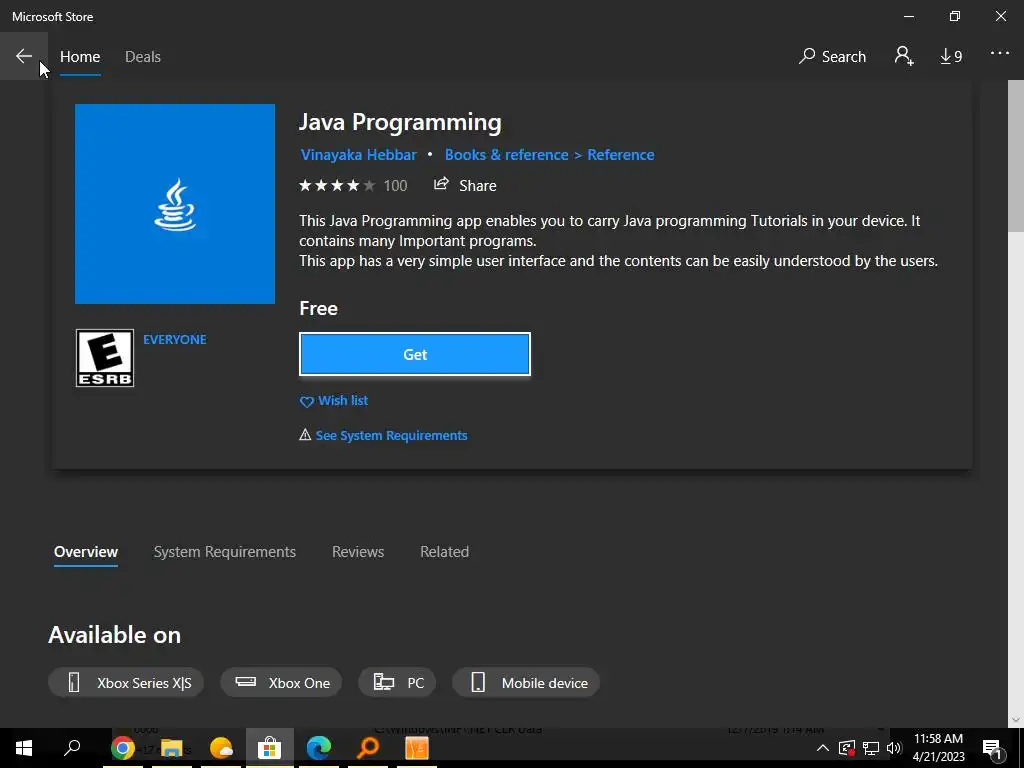Click the Java Programming app logo
The width and height of the screenshot is (1024, 768).
[174, 204]
